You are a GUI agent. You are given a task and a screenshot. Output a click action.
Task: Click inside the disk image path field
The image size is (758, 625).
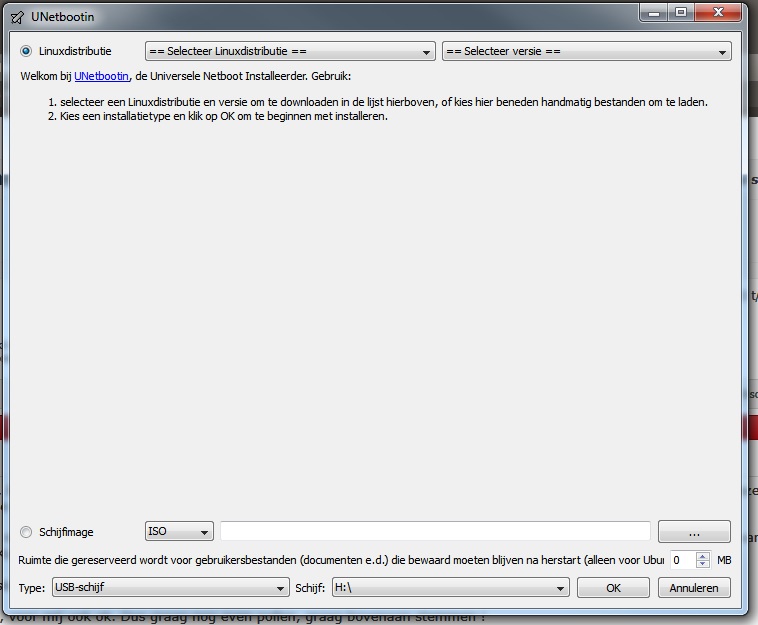[x=435, y=531]
